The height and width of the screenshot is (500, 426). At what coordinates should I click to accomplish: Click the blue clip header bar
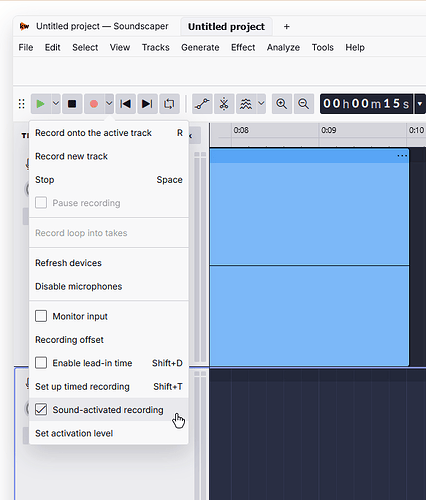(x=309, y=156)
